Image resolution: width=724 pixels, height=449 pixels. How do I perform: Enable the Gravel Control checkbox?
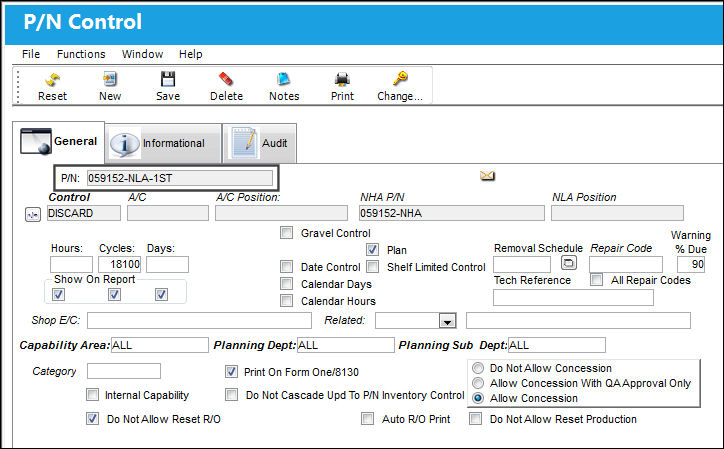tap(286, 233)
